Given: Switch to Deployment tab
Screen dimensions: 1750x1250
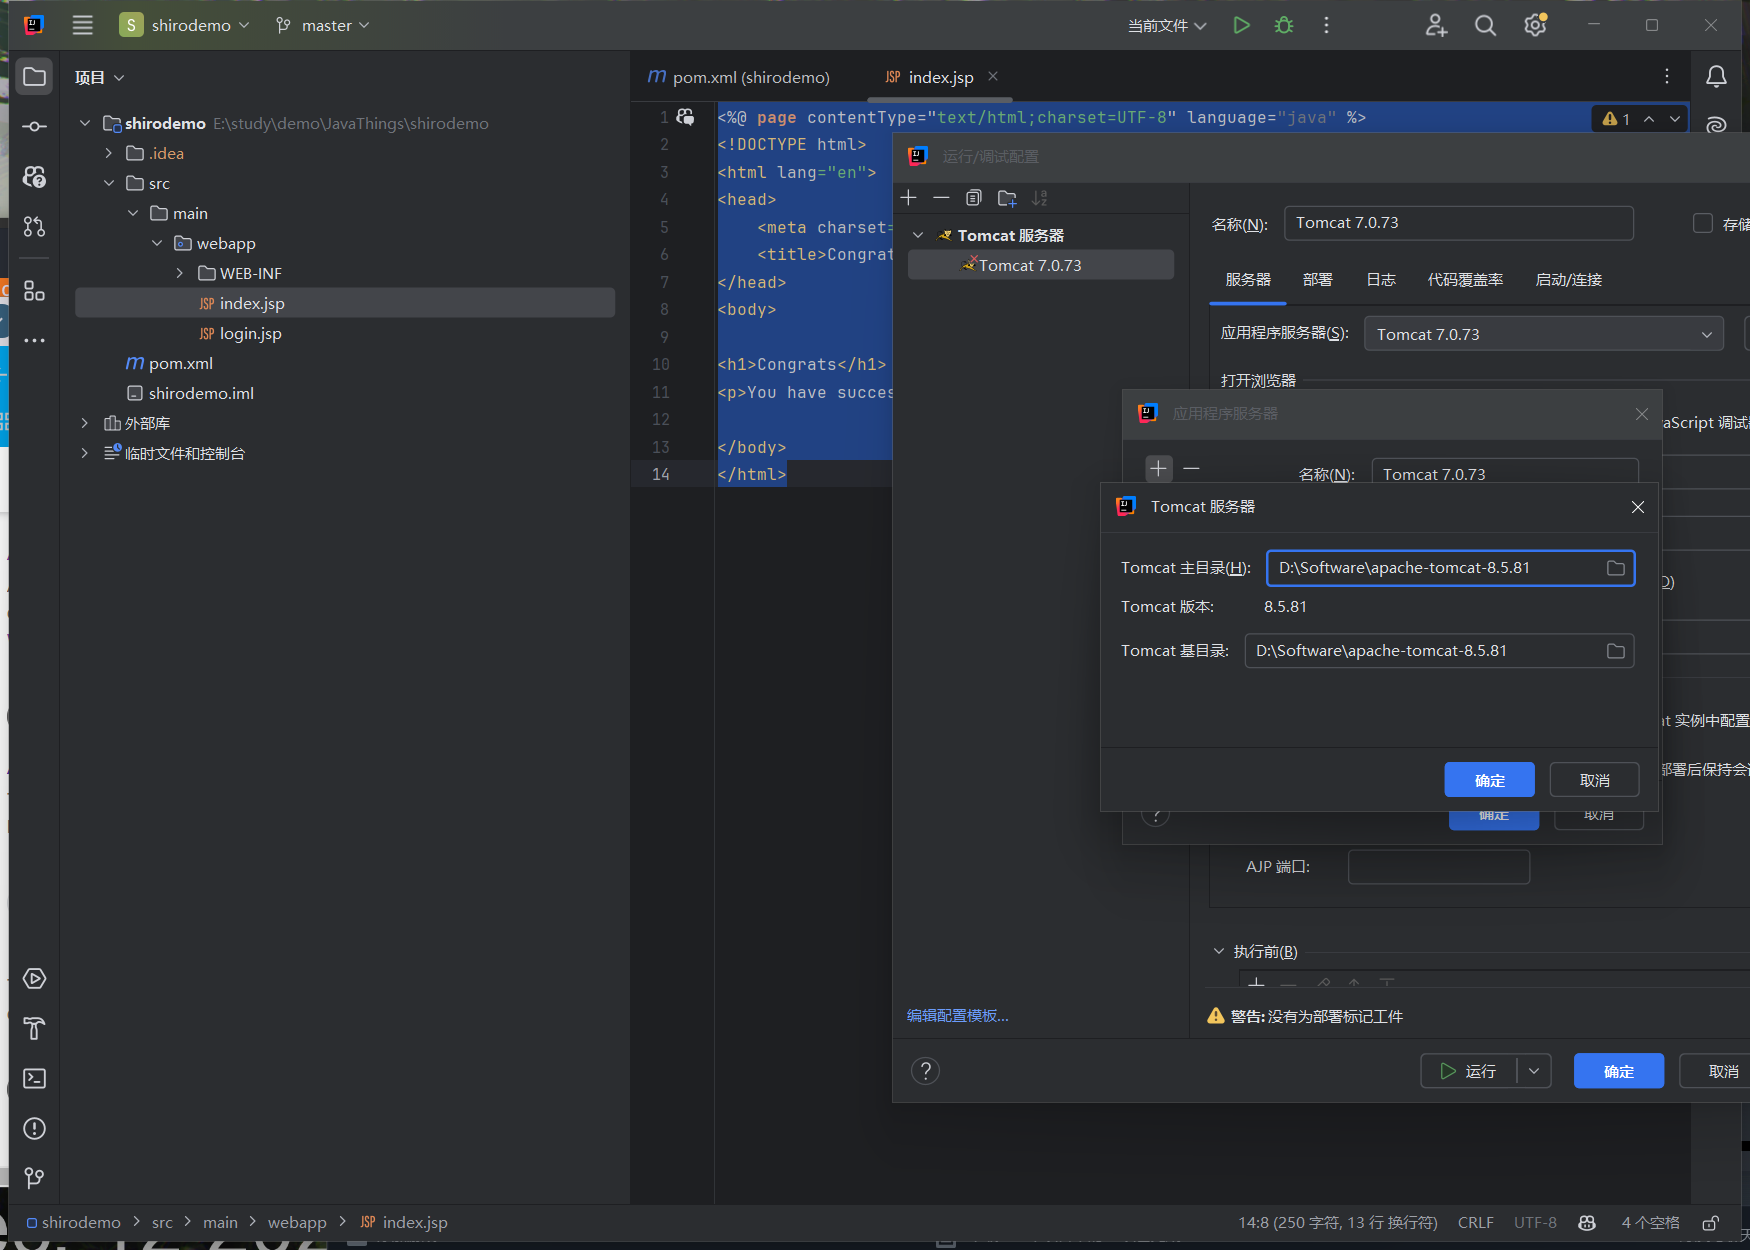Looking at the screenshot, I should pyautogui.click(x=1318, y=280).
